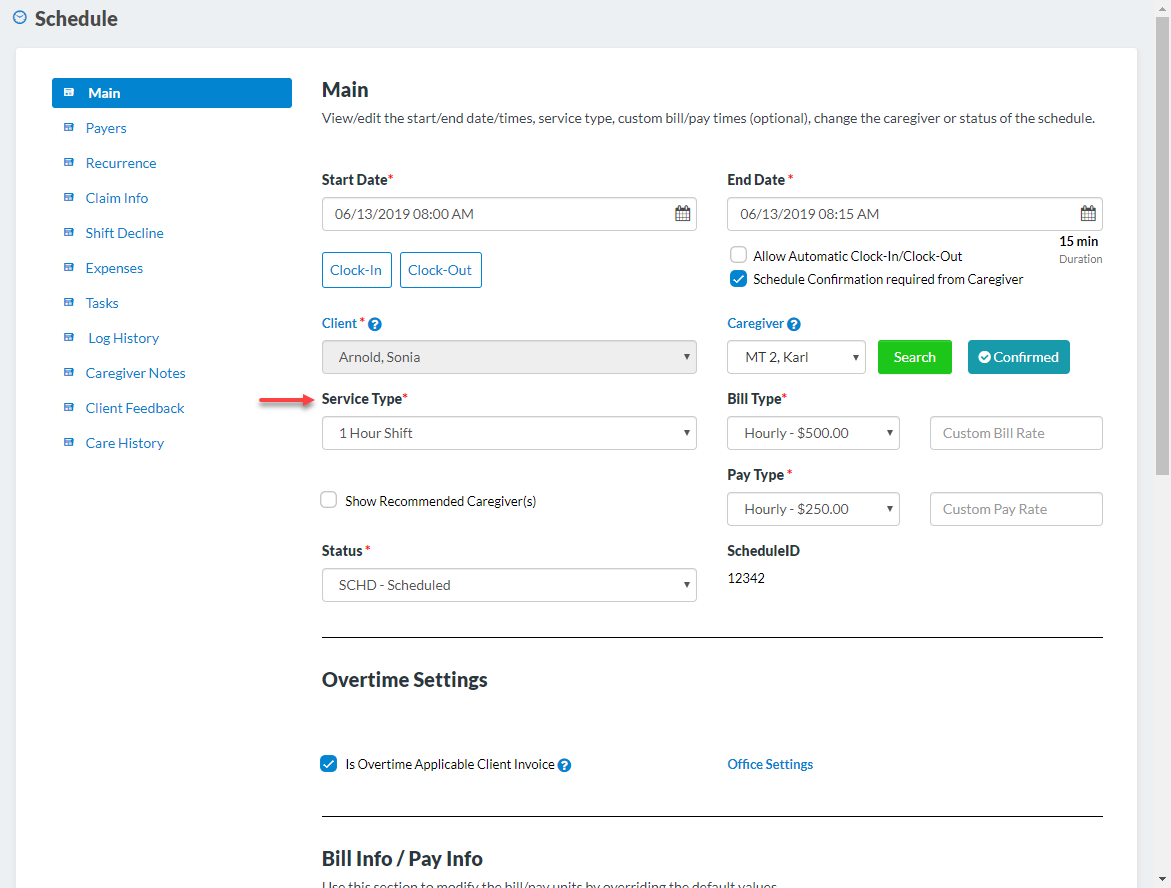Expand the Status dropdown showing SCHD - Scheduled
The image size is (1171, 888).
coord(509,585)
